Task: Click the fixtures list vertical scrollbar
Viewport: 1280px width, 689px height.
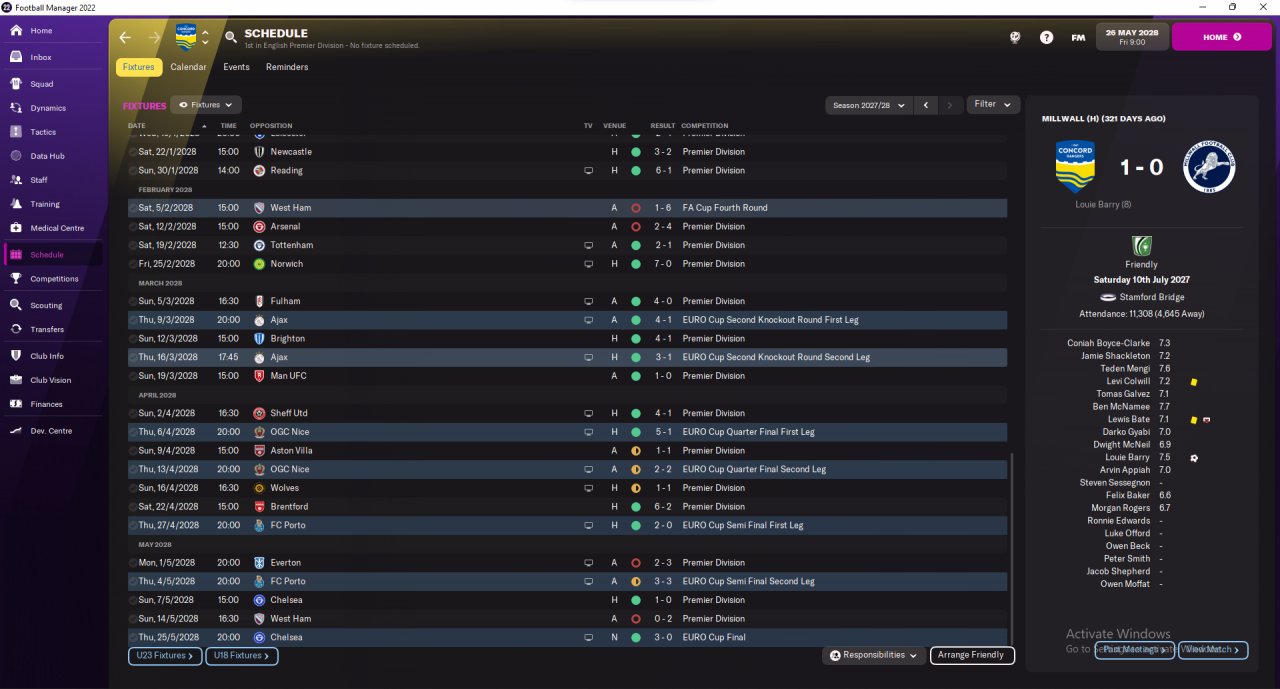Action: point(1012,550)
